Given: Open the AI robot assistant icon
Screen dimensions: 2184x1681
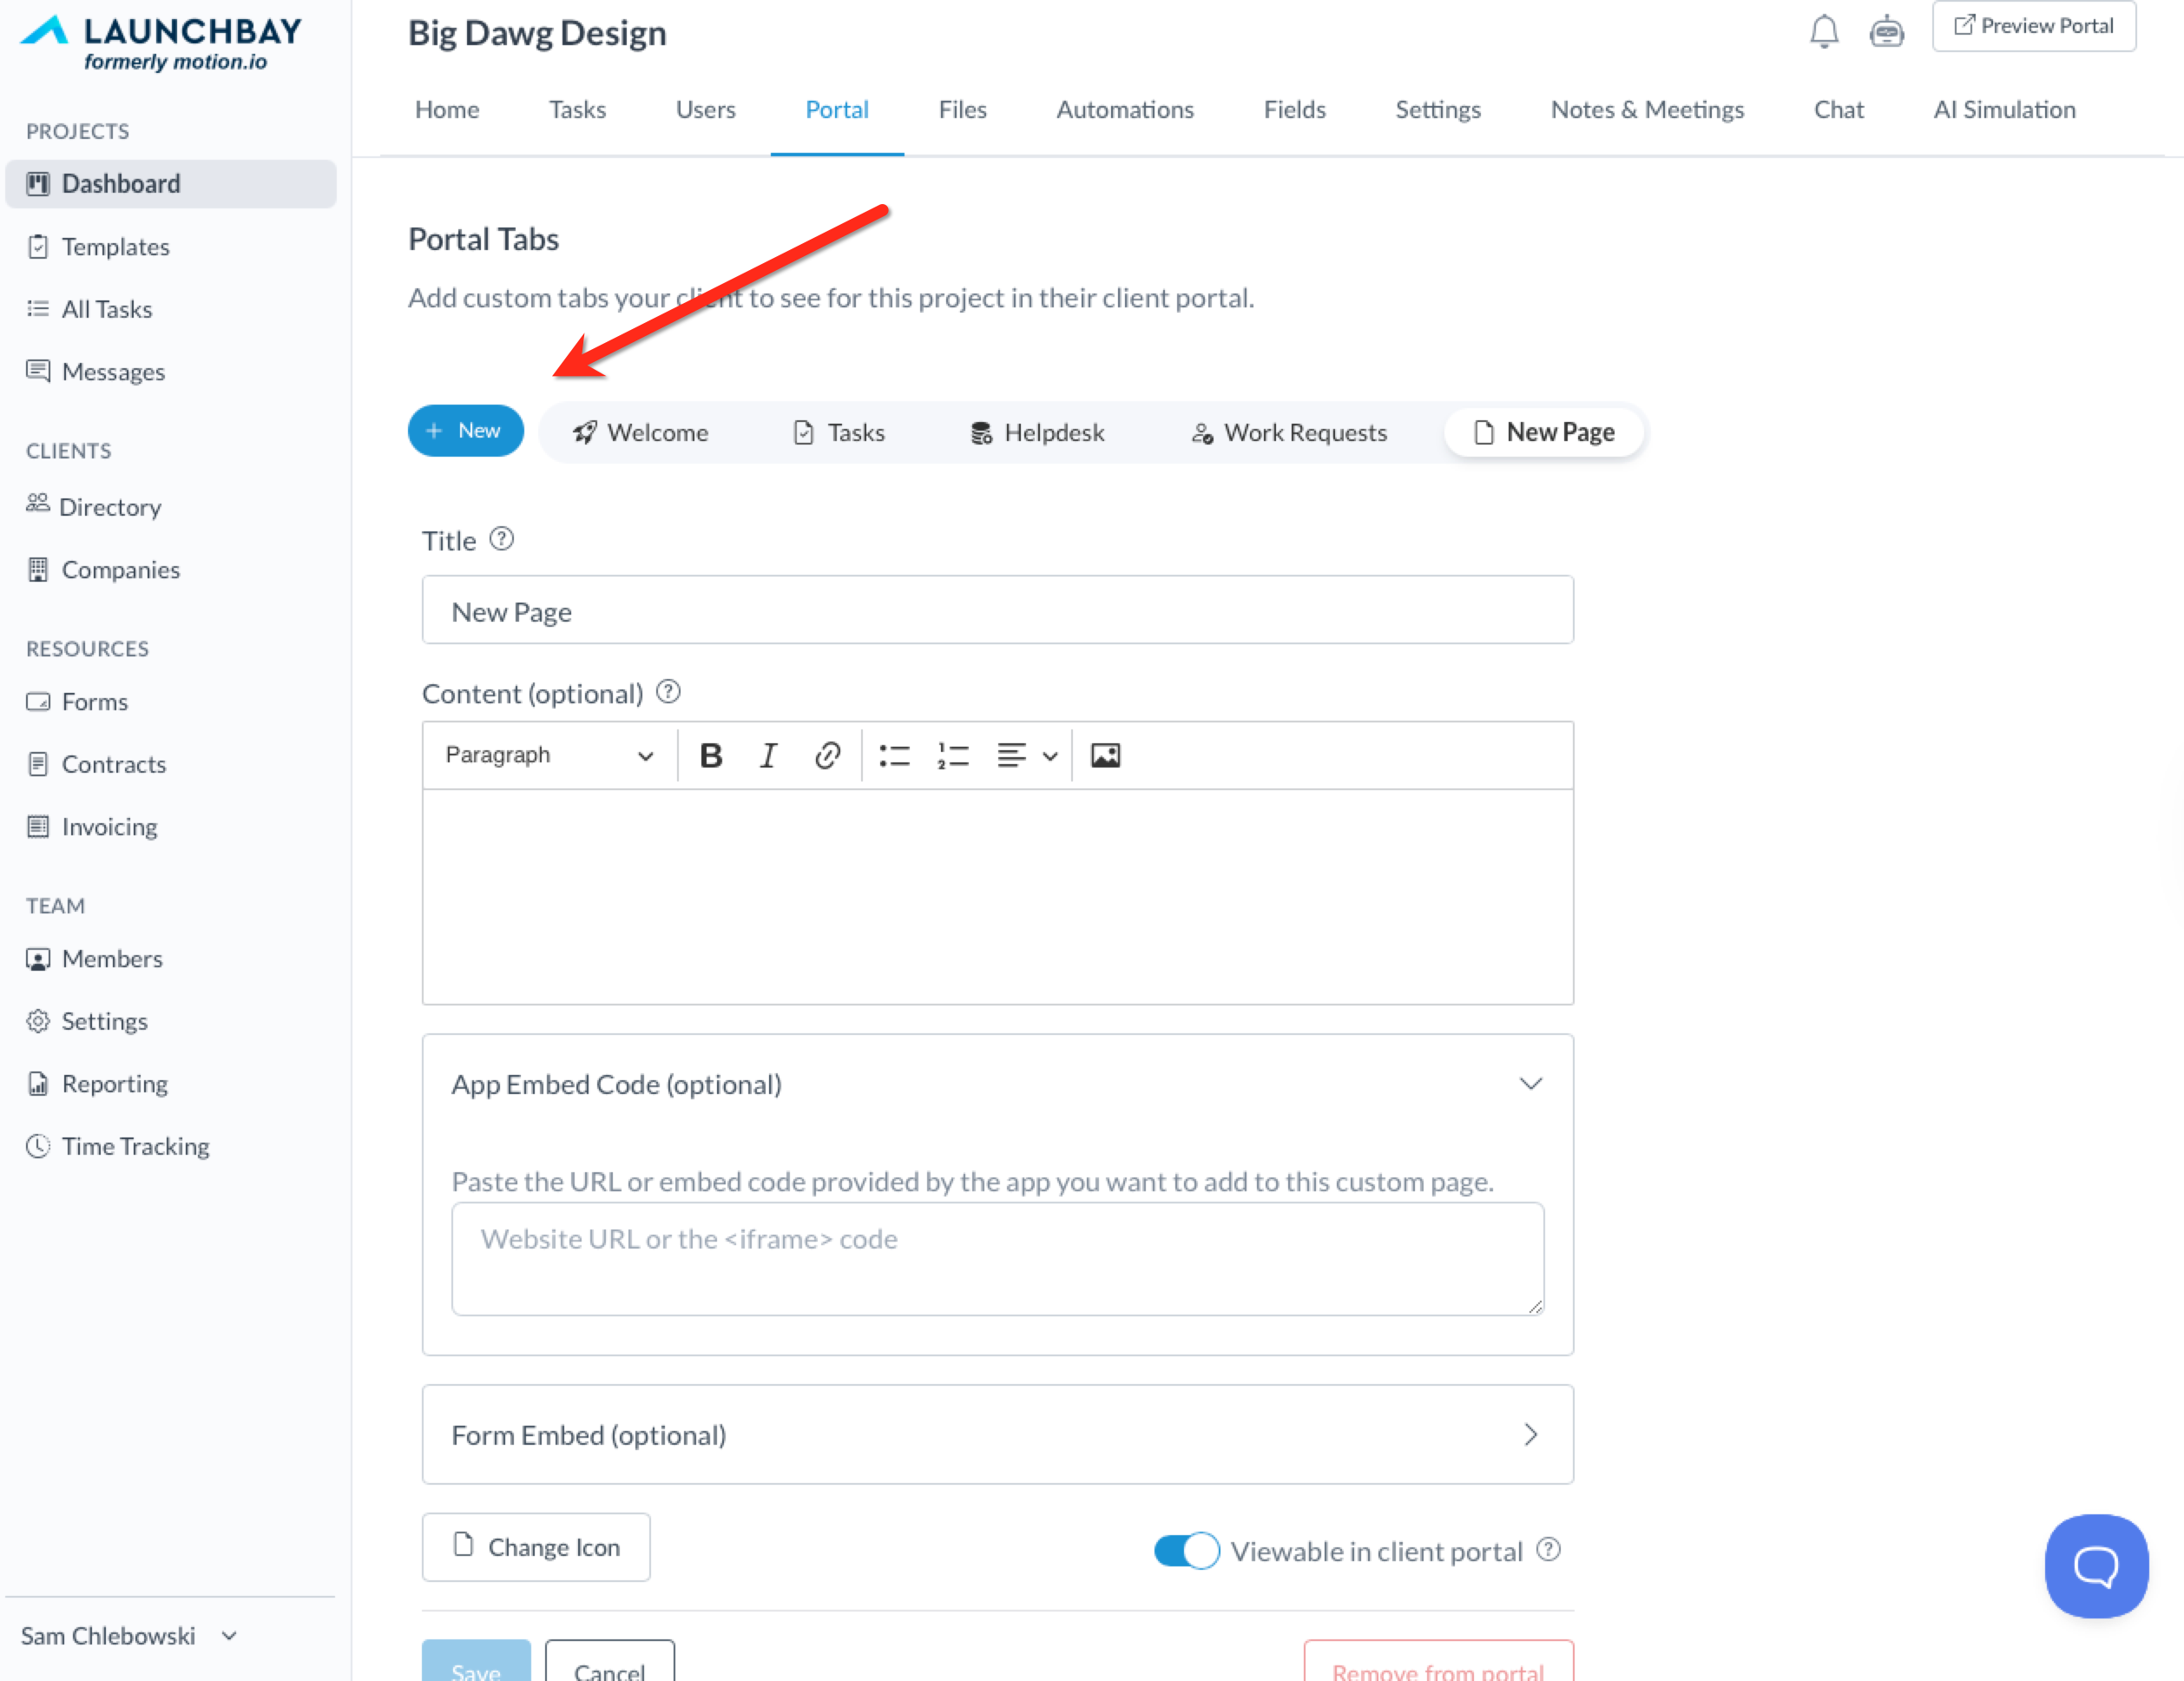Looking at the screenshot, I should click(1886, 32).
